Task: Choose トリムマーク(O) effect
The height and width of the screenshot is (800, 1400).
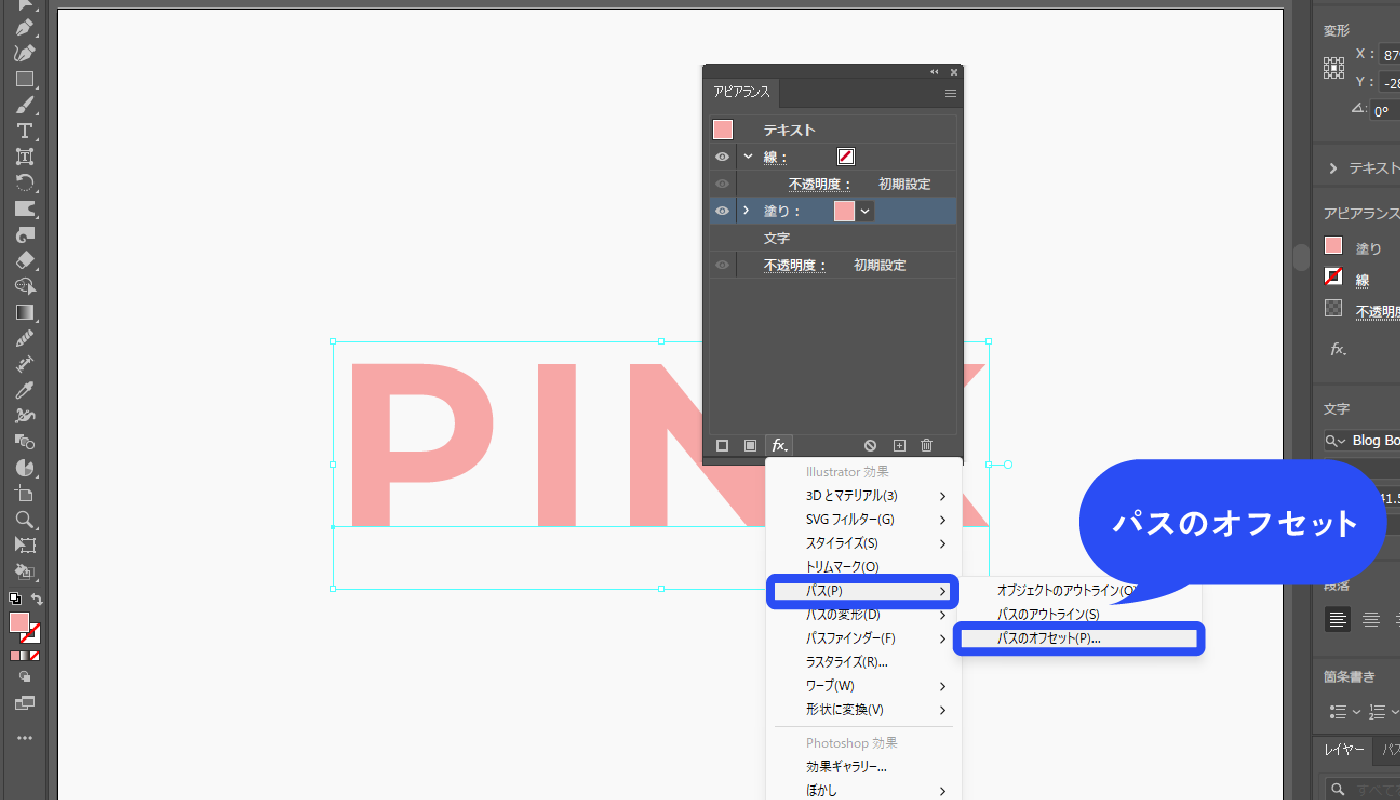Action: 864,567
